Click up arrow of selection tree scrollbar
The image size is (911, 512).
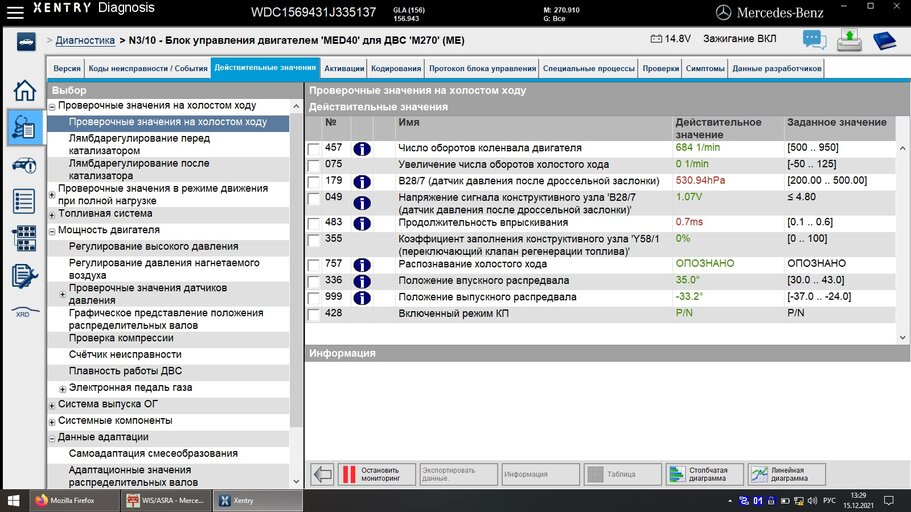click(296, 106)
